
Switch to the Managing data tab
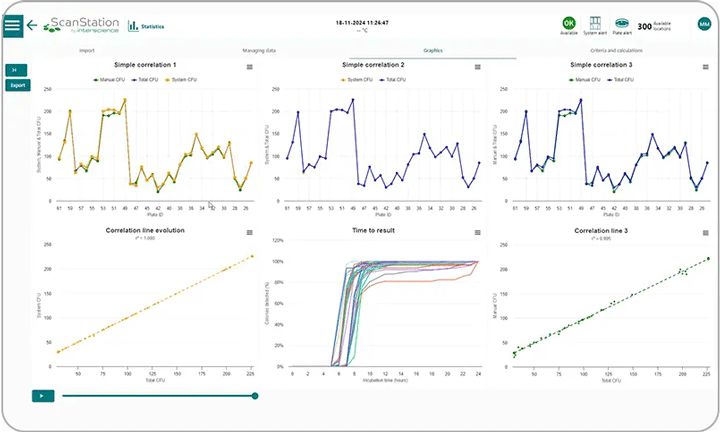[259, 49]
